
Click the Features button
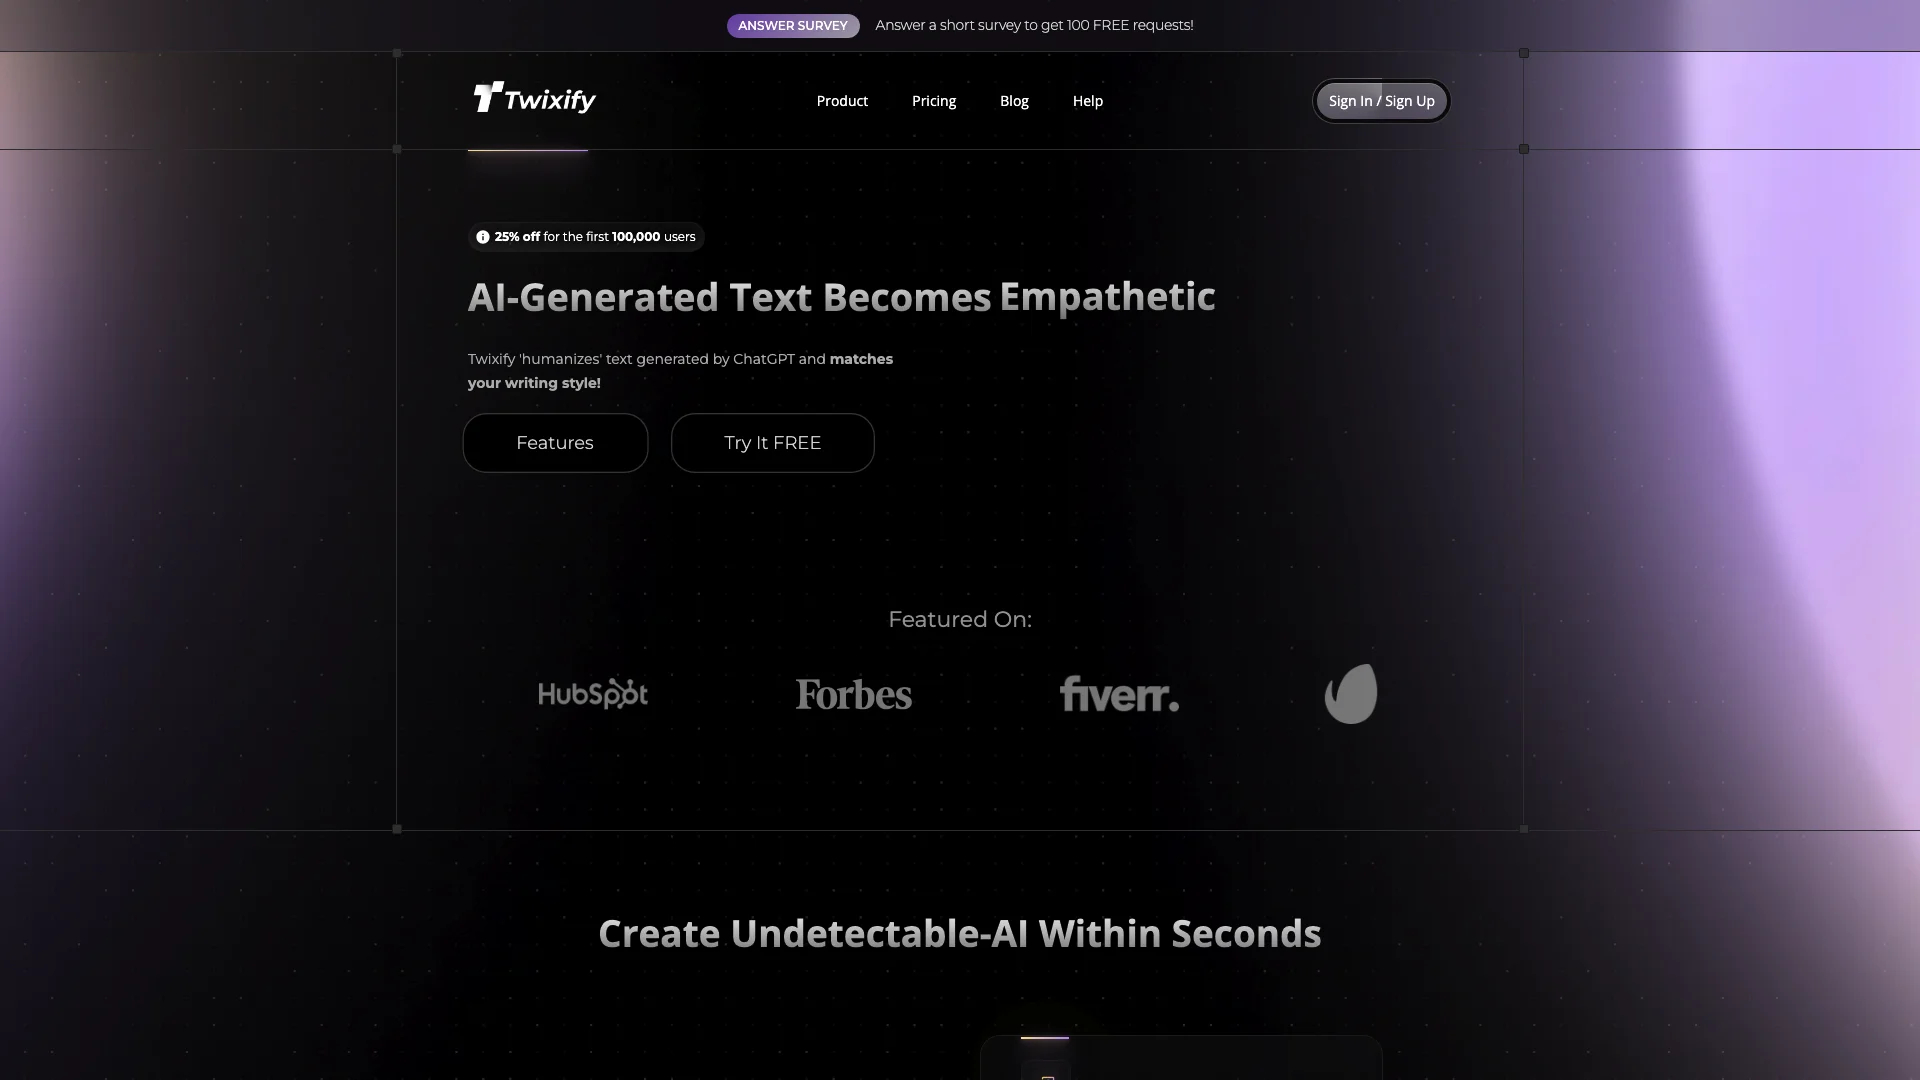point(555,442)
